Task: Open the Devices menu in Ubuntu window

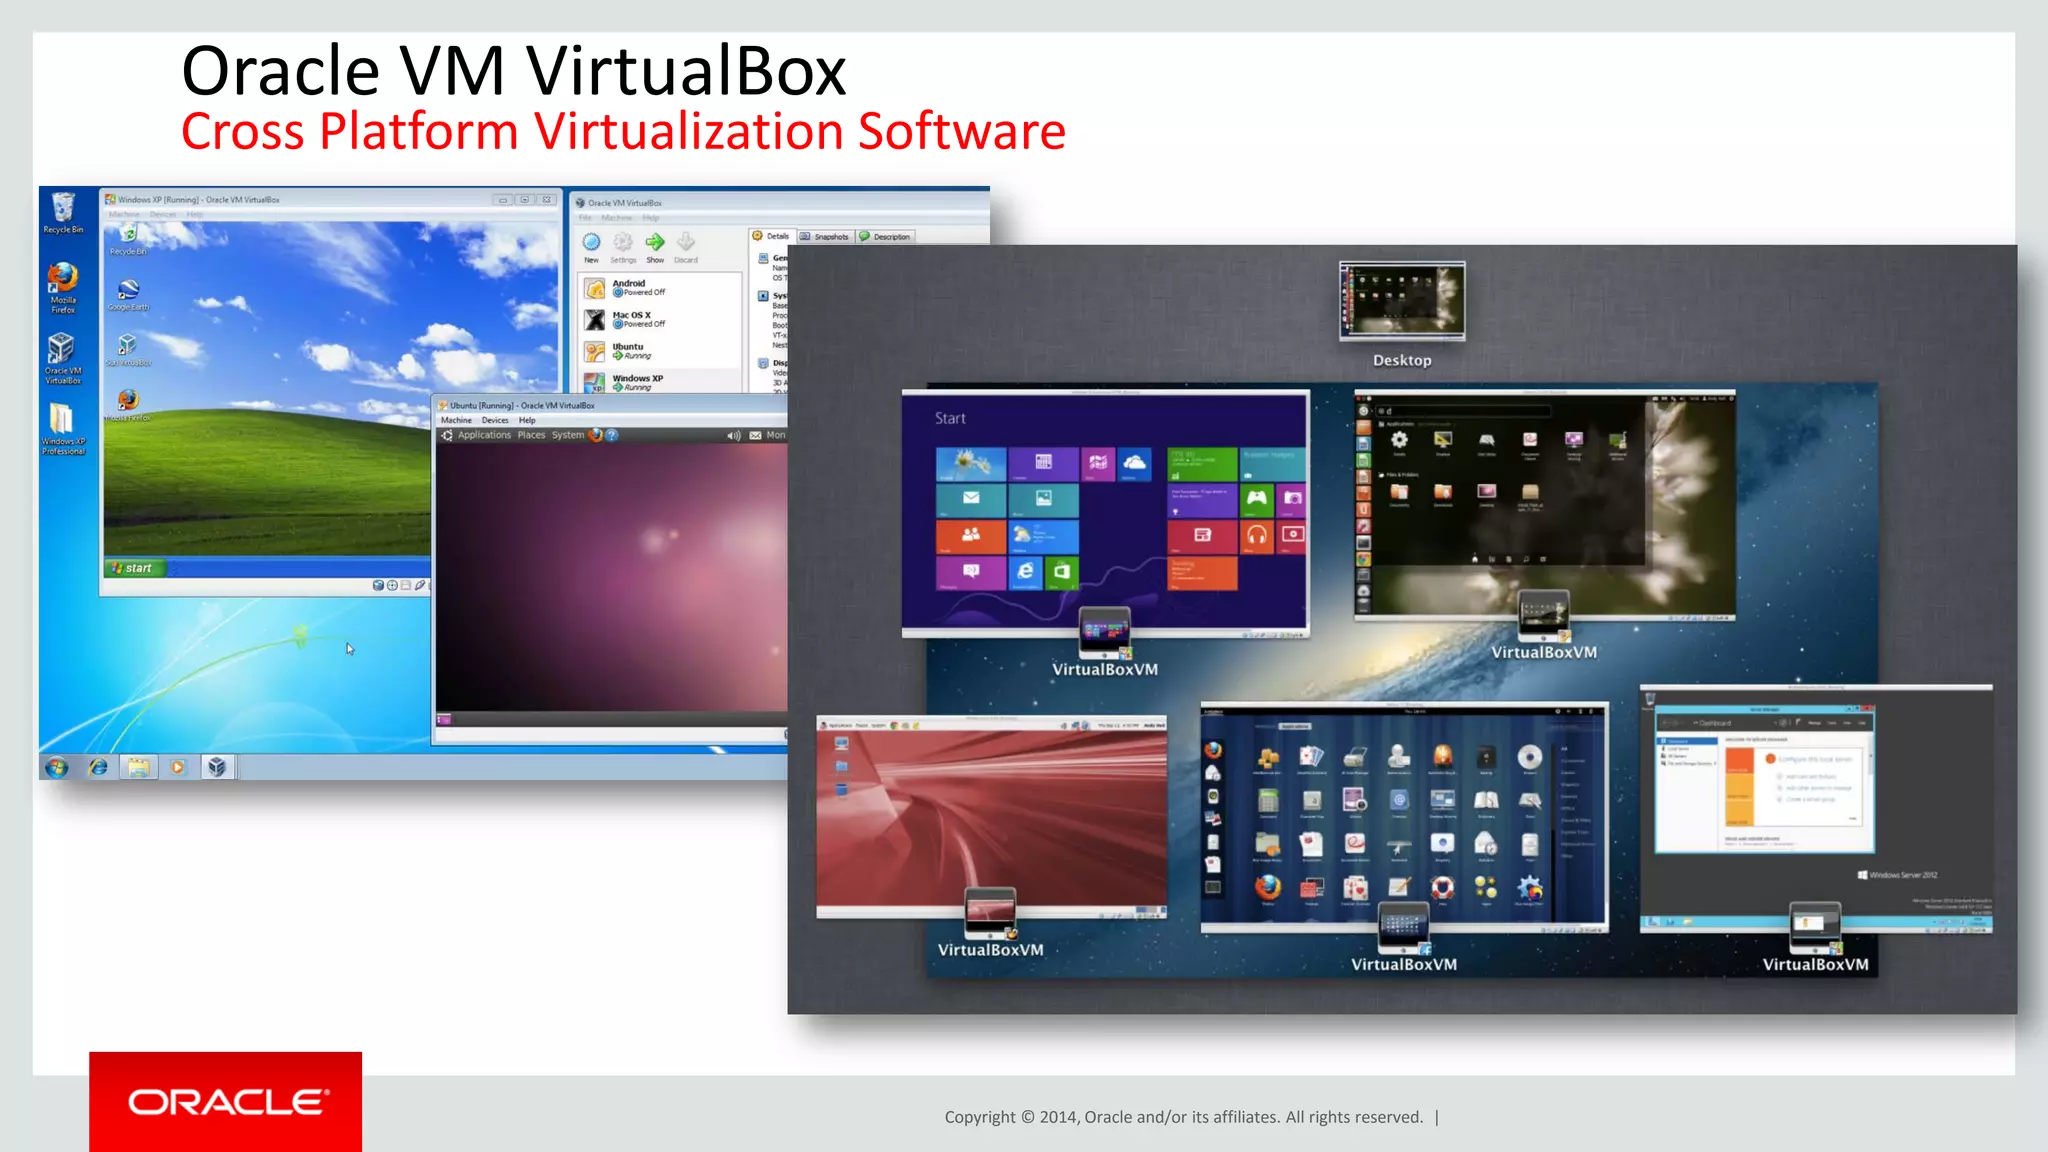Action: [x=495, y=420]
